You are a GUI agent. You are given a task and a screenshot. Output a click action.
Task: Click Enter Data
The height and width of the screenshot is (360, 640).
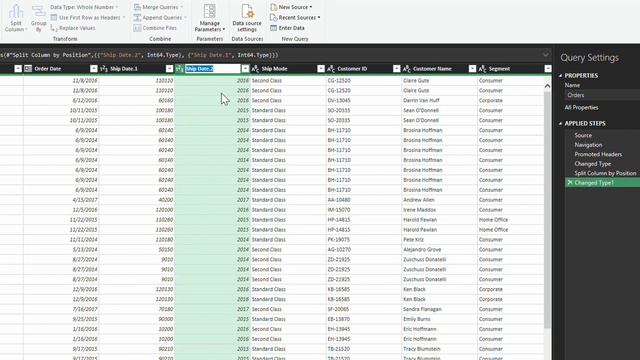pyautogui.click(x=287, y=28)
